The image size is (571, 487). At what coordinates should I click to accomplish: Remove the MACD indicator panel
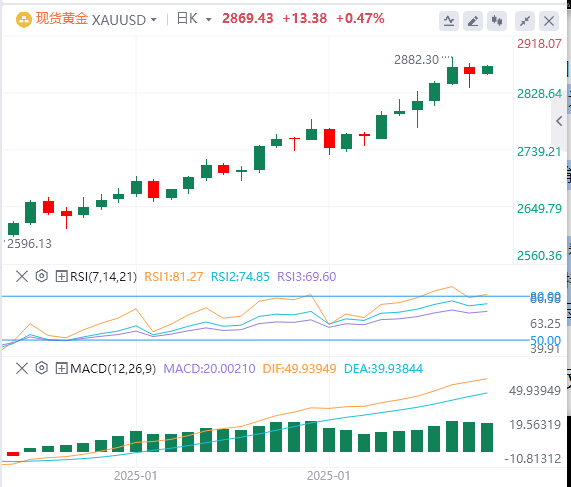coord(22,368)
